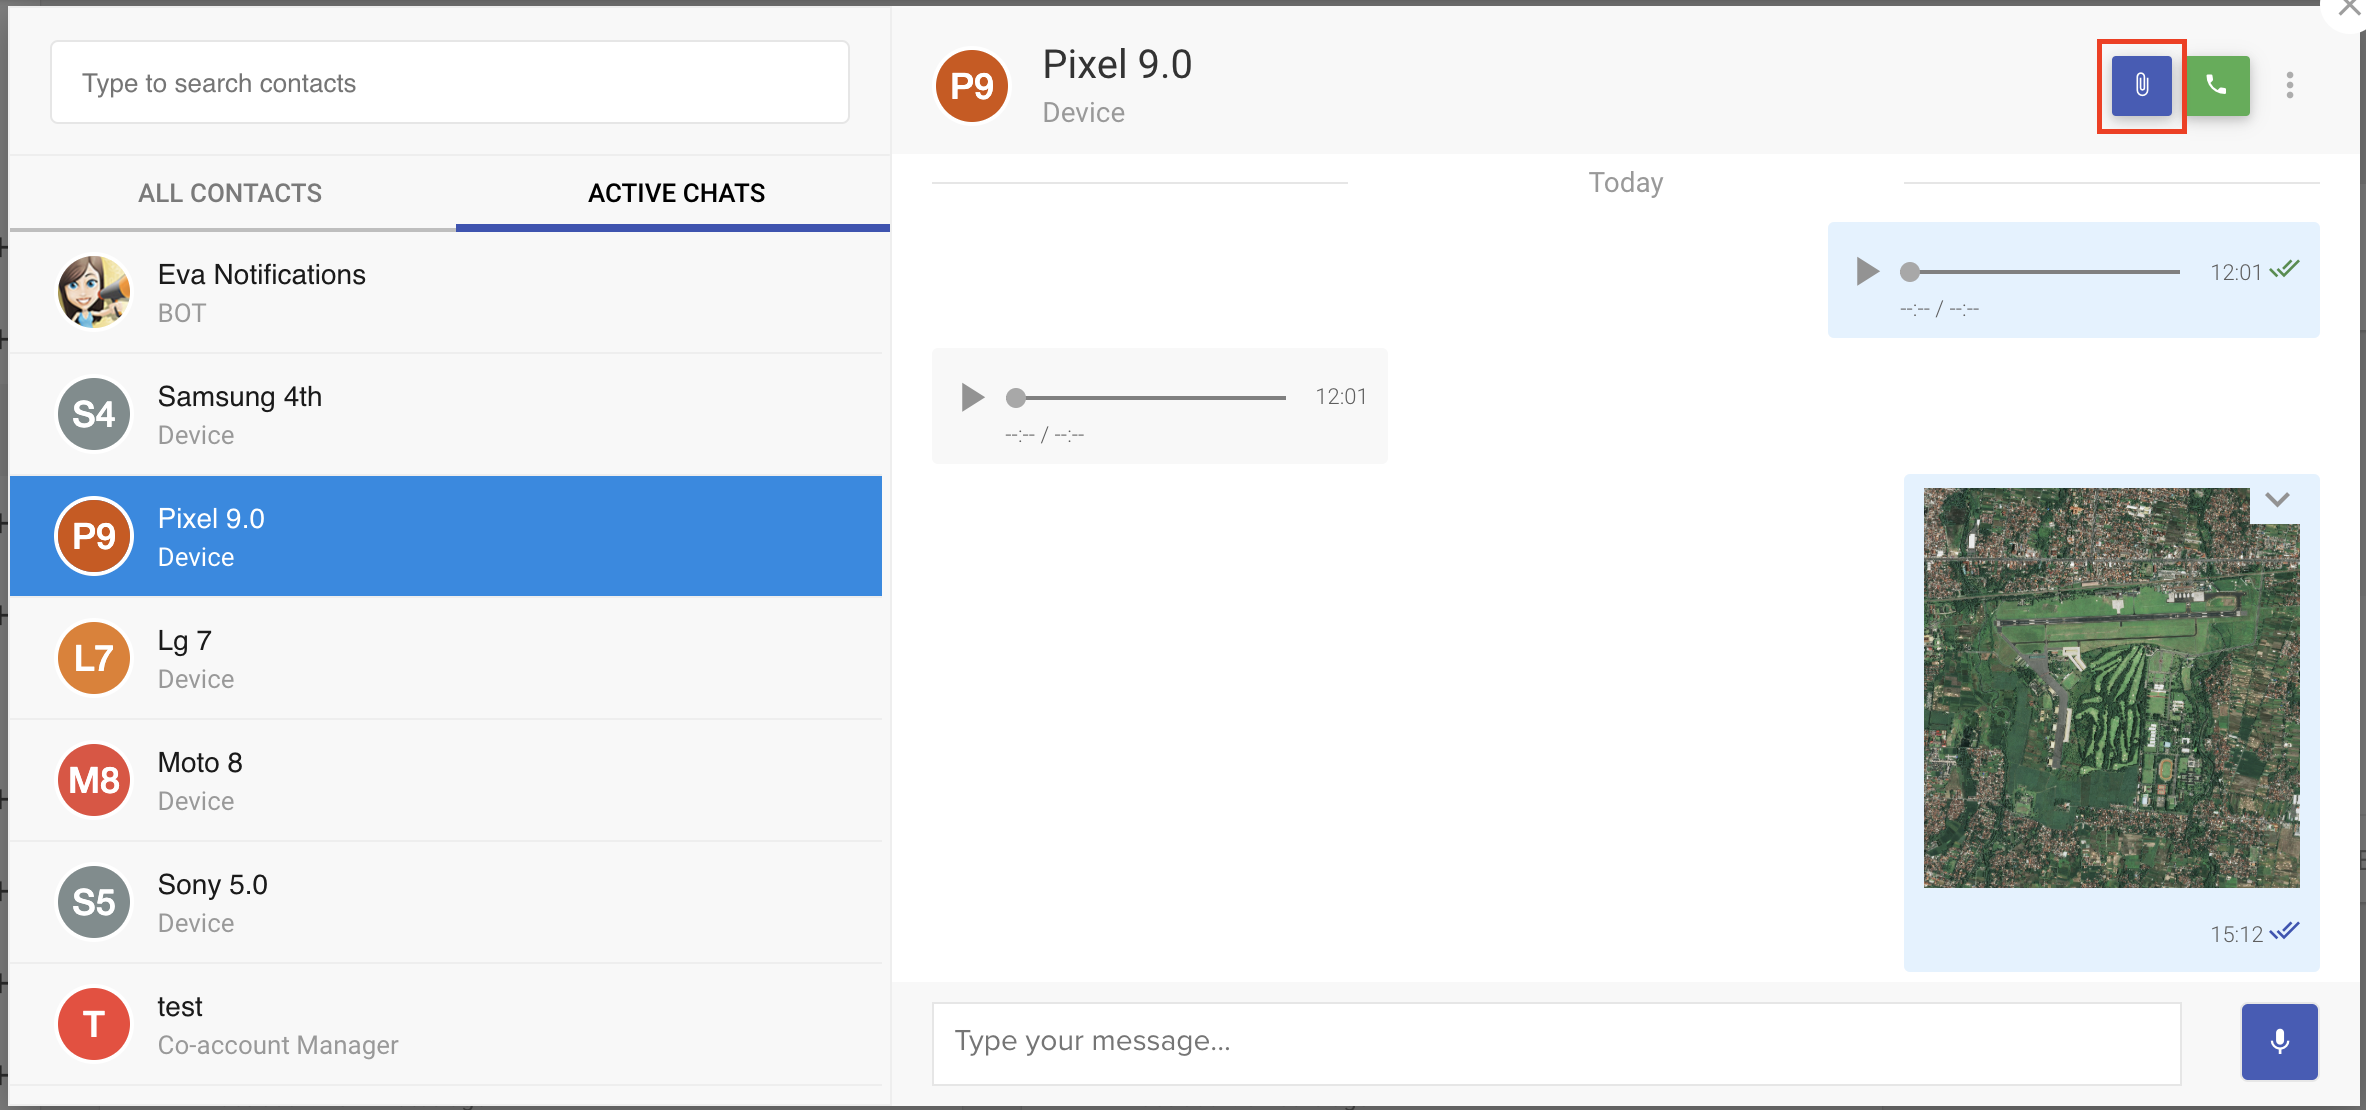Expand the image message chevron menu
The image size is (2366, 1110).
(x=2277, y=500)
